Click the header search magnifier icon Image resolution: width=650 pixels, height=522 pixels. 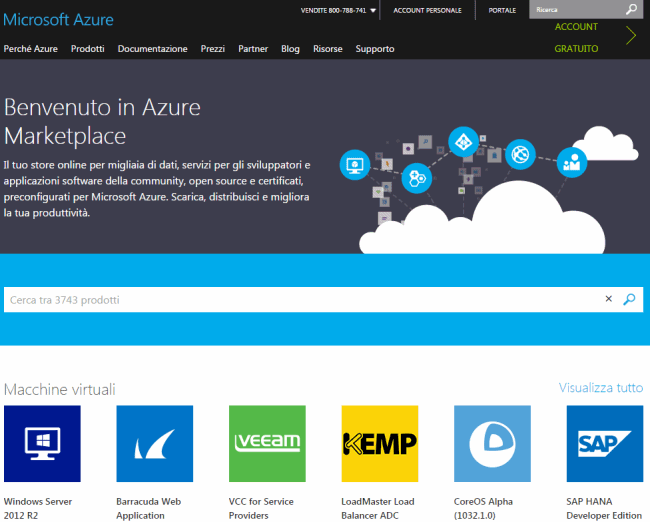pyautogui.click(x=632, y=9)
